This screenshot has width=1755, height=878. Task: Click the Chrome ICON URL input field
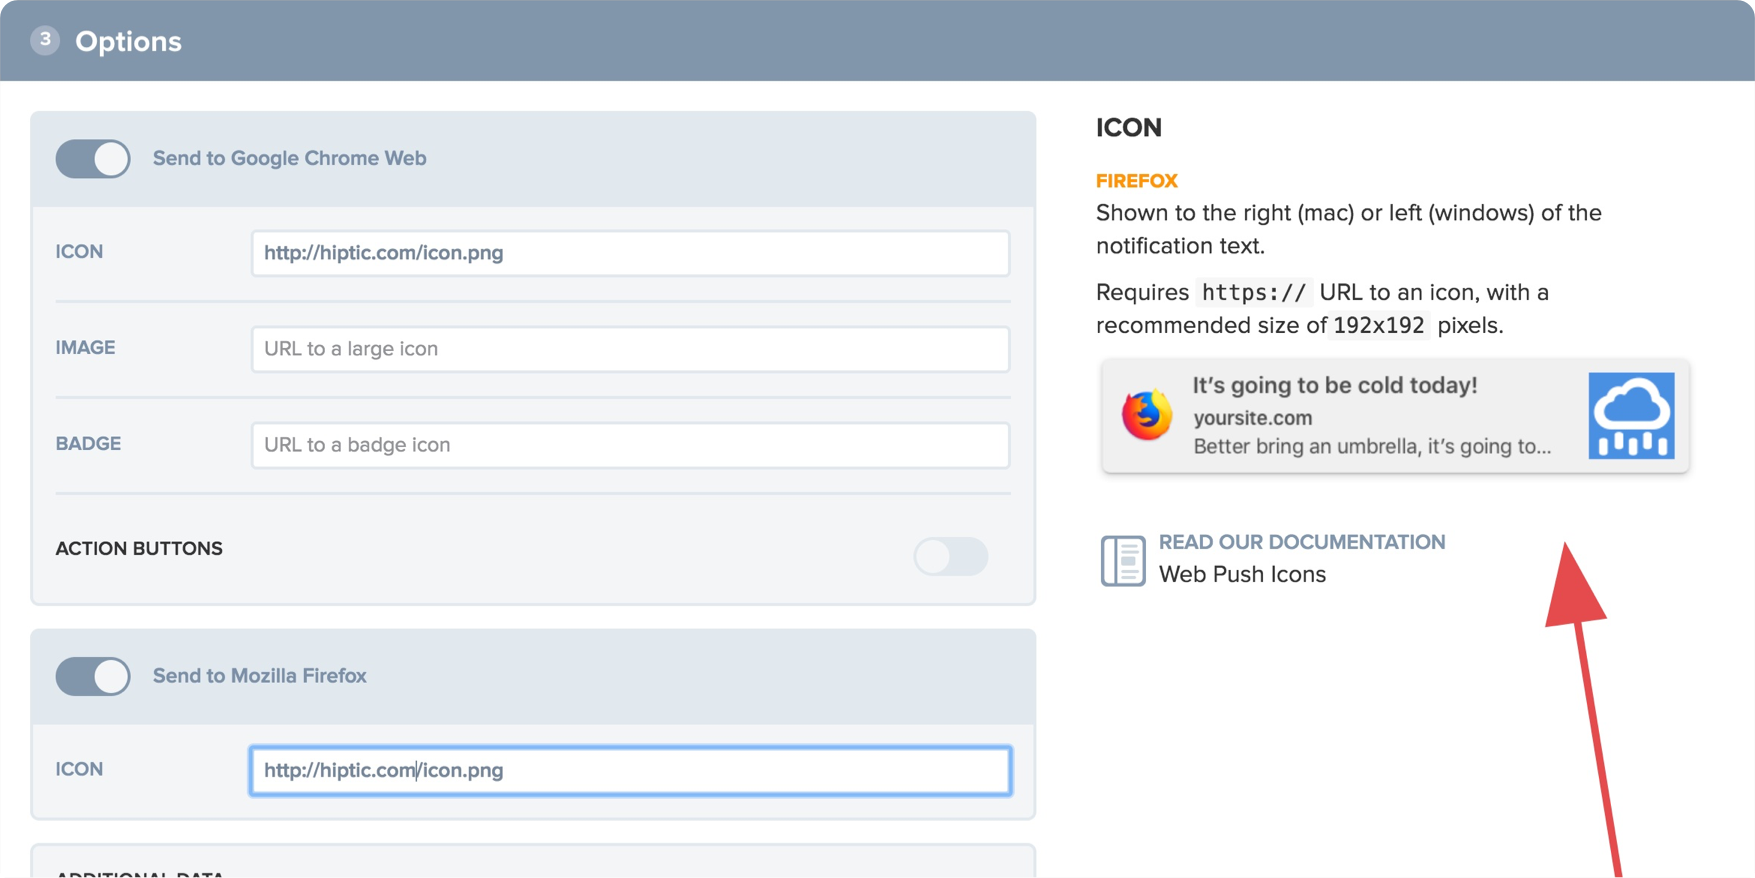pos(630,253)
